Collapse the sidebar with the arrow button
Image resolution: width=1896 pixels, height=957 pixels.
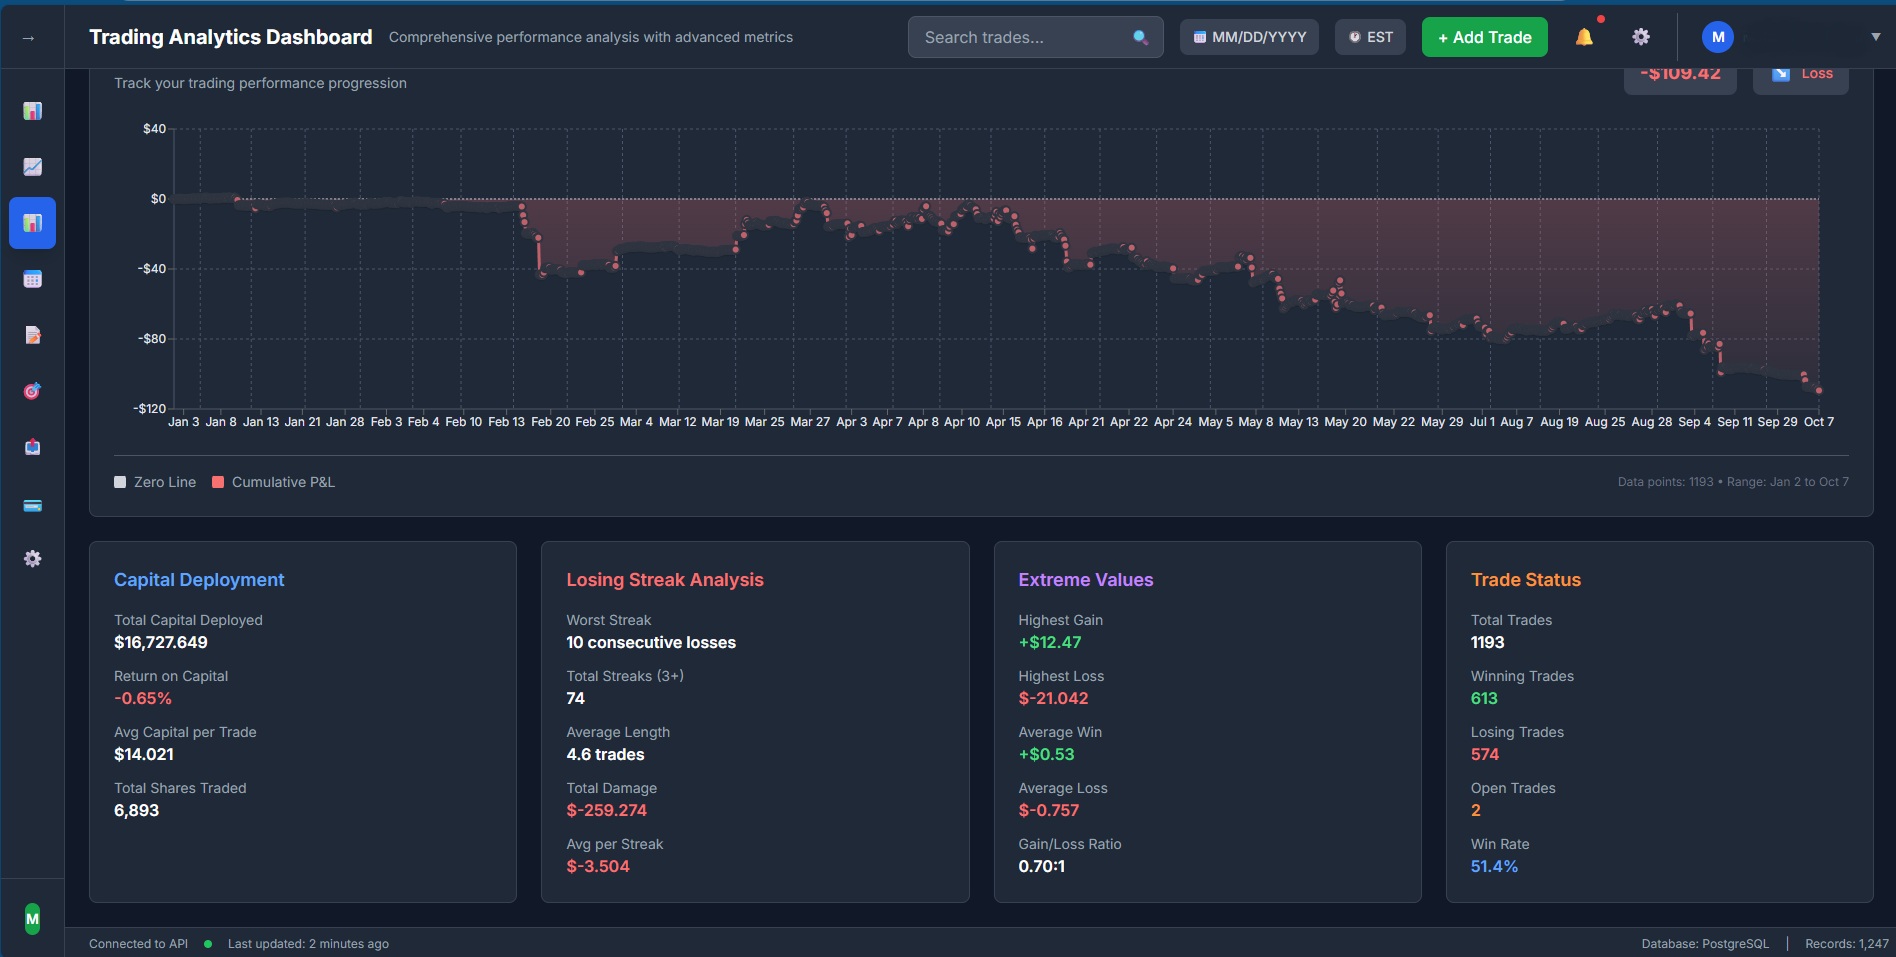pos(30,37)
